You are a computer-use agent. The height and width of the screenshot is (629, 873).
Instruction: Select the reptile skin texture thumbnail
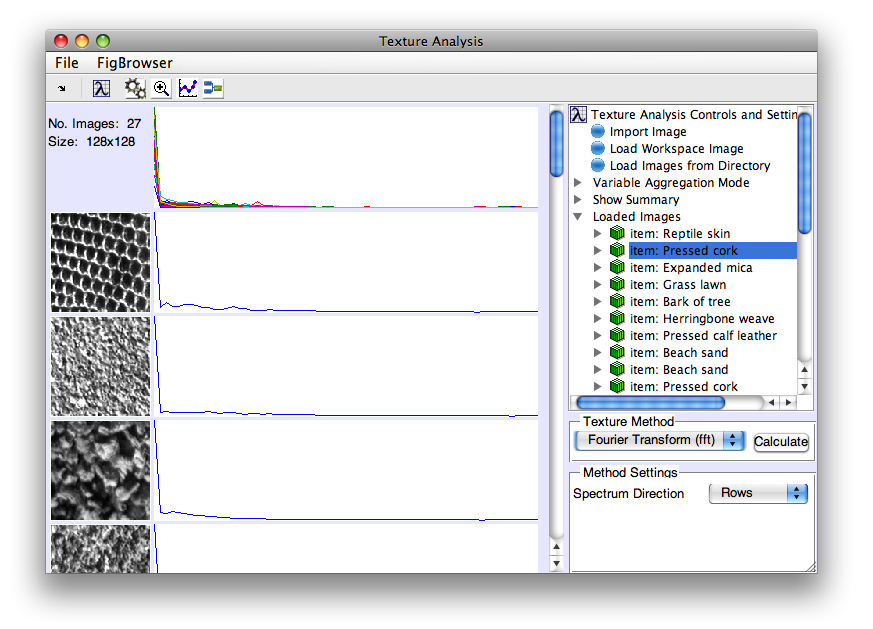pyautogui.click(x=100, y=262)
